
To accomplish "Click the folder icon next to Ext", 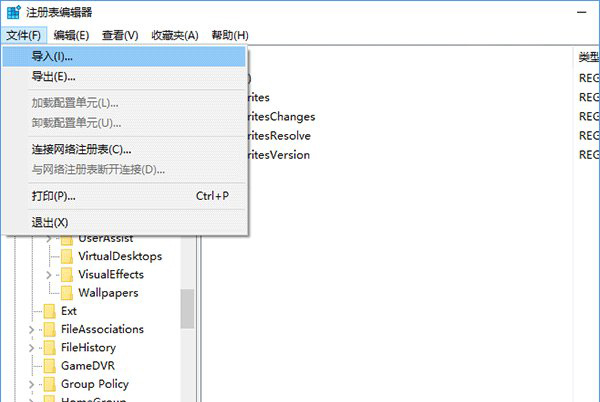I will point(49,311).
